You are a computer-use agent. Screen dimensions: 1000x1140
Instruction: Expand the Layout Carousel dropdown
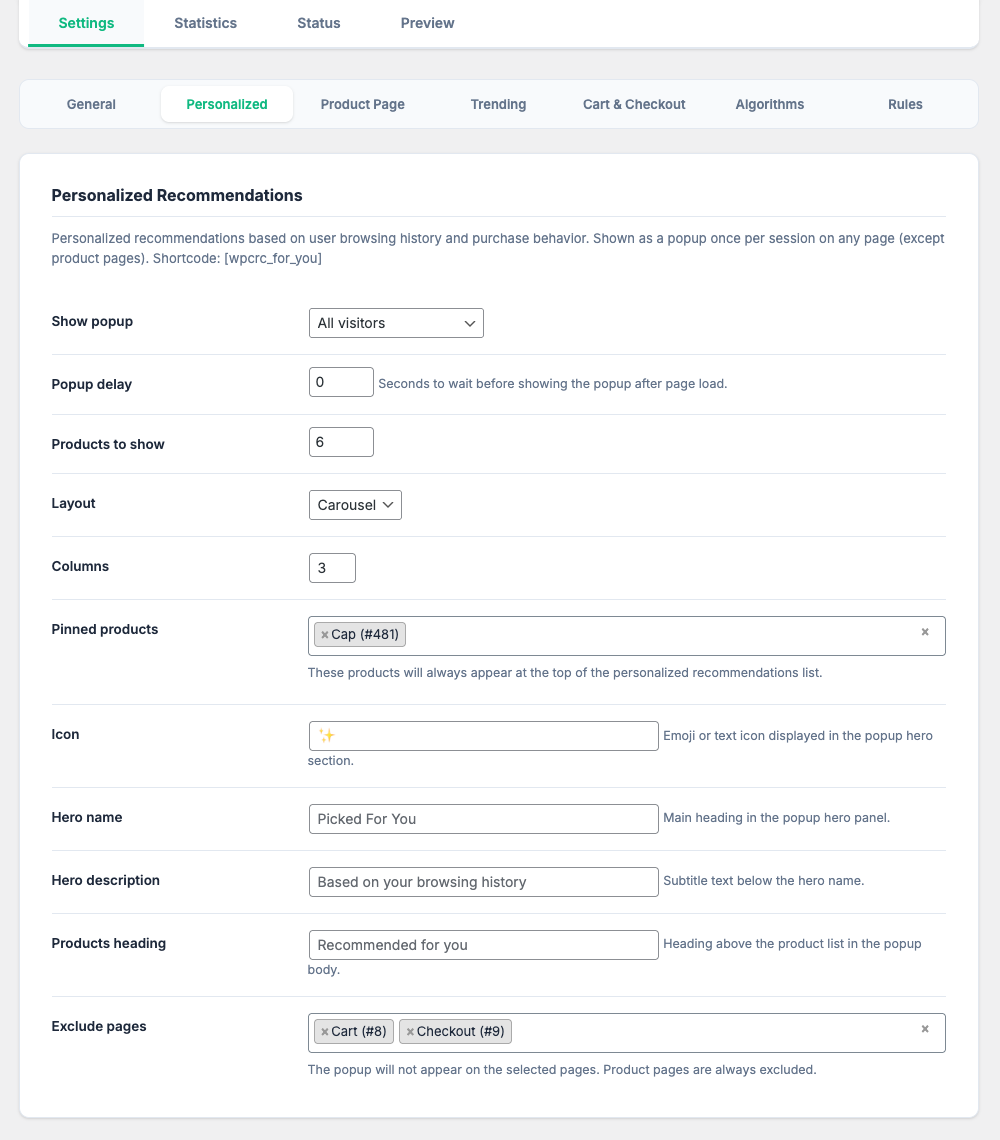(x=355, y=505)
